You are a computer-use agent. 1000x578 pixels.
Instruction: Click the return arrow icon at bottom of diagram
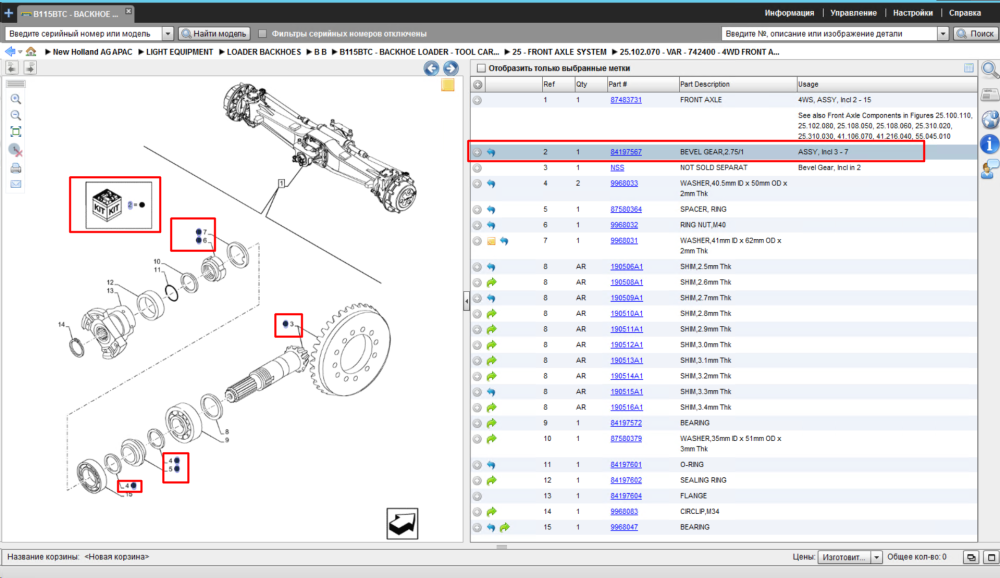point(402,524)
